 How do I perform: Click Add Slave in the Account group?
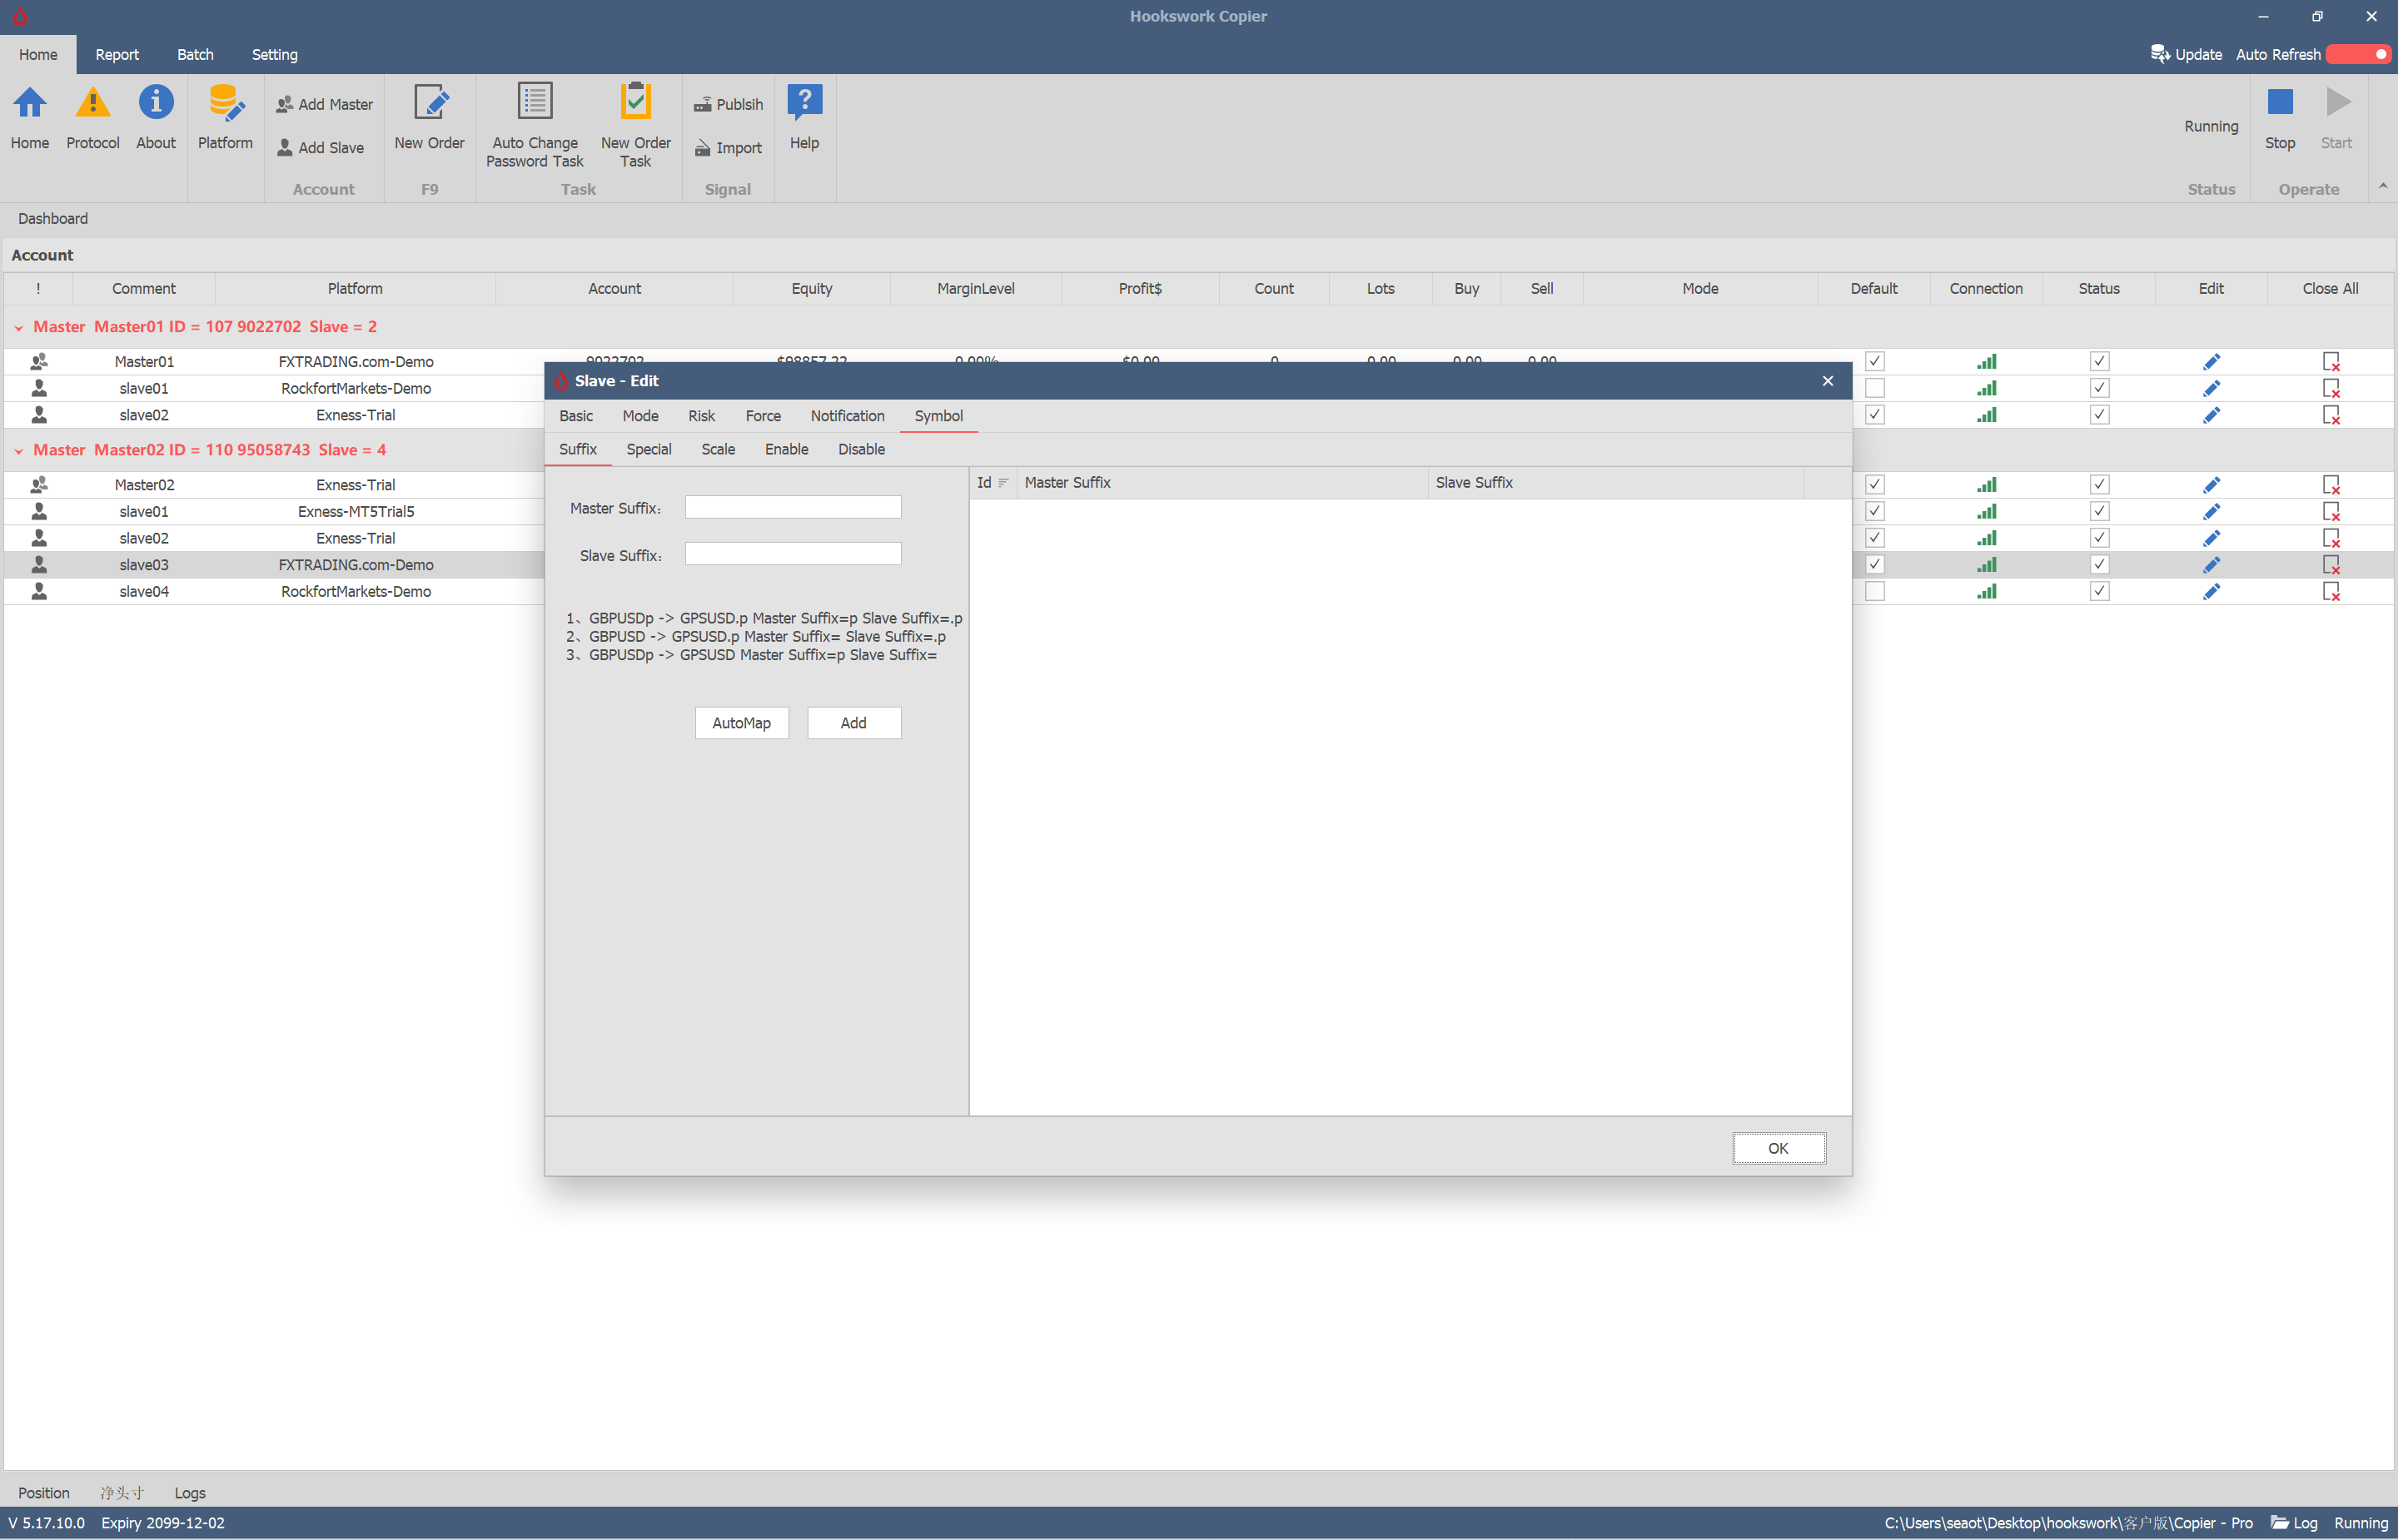tap(320, 147)
